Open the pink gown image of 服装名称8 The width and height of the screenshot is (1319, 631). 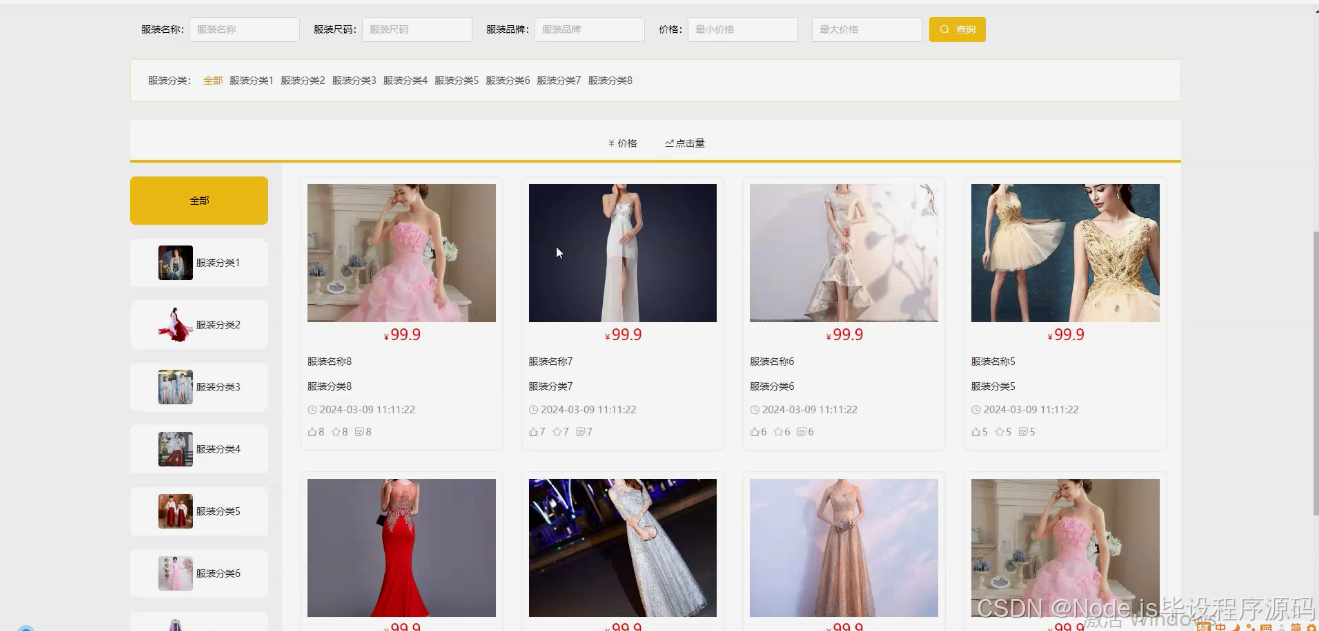point(401,253)
